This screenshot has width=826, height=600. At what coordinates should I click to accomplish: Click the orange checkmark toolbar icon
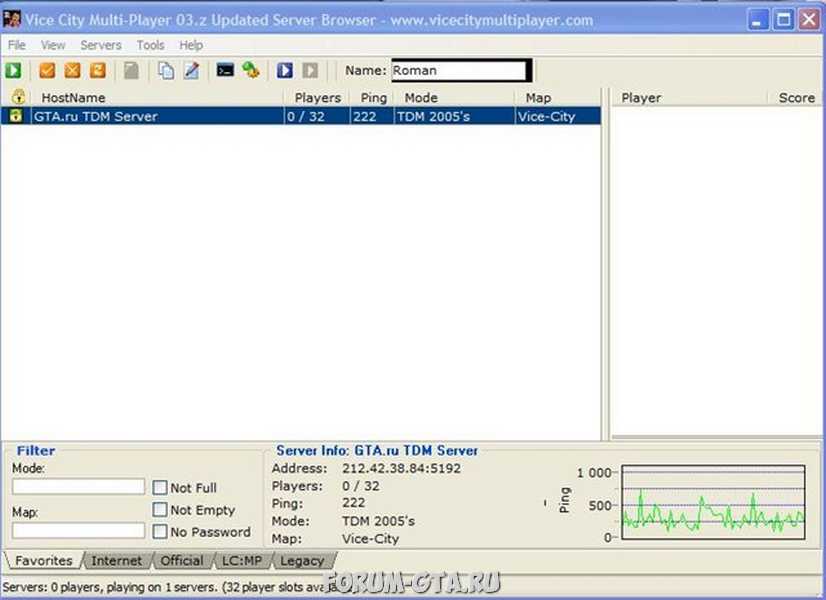pyautogui.click(x=47, y=71)
